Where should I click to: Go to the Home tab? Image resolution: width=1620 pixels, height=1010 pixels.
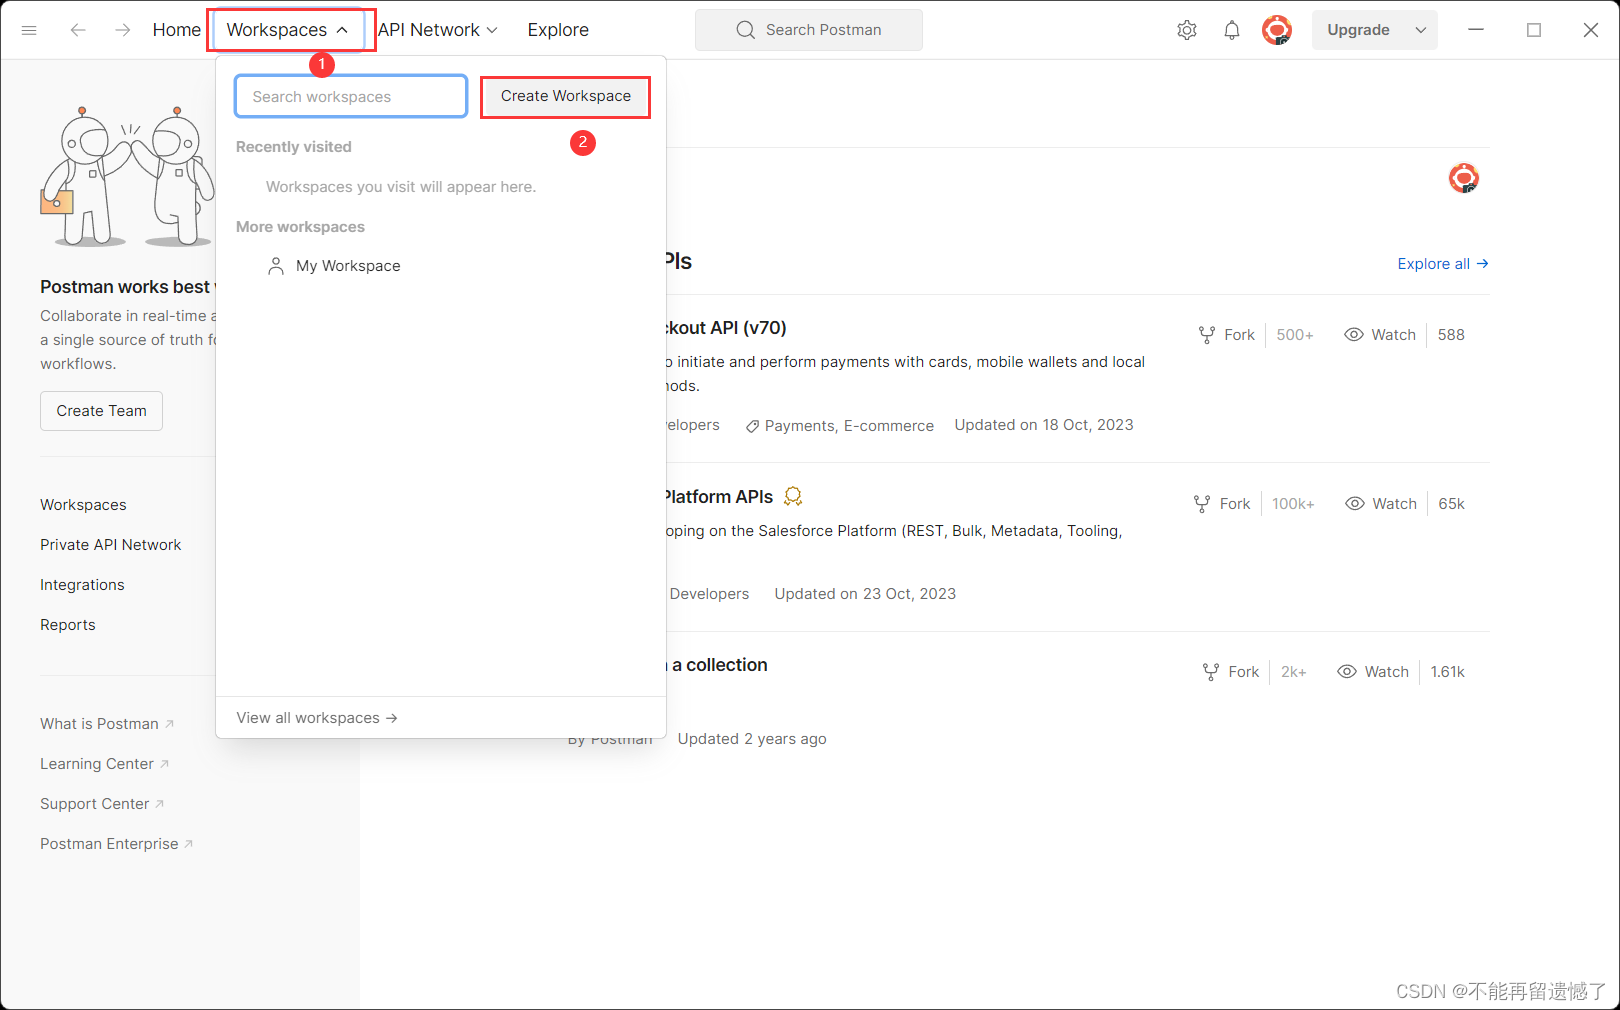(x=177, y=30)
